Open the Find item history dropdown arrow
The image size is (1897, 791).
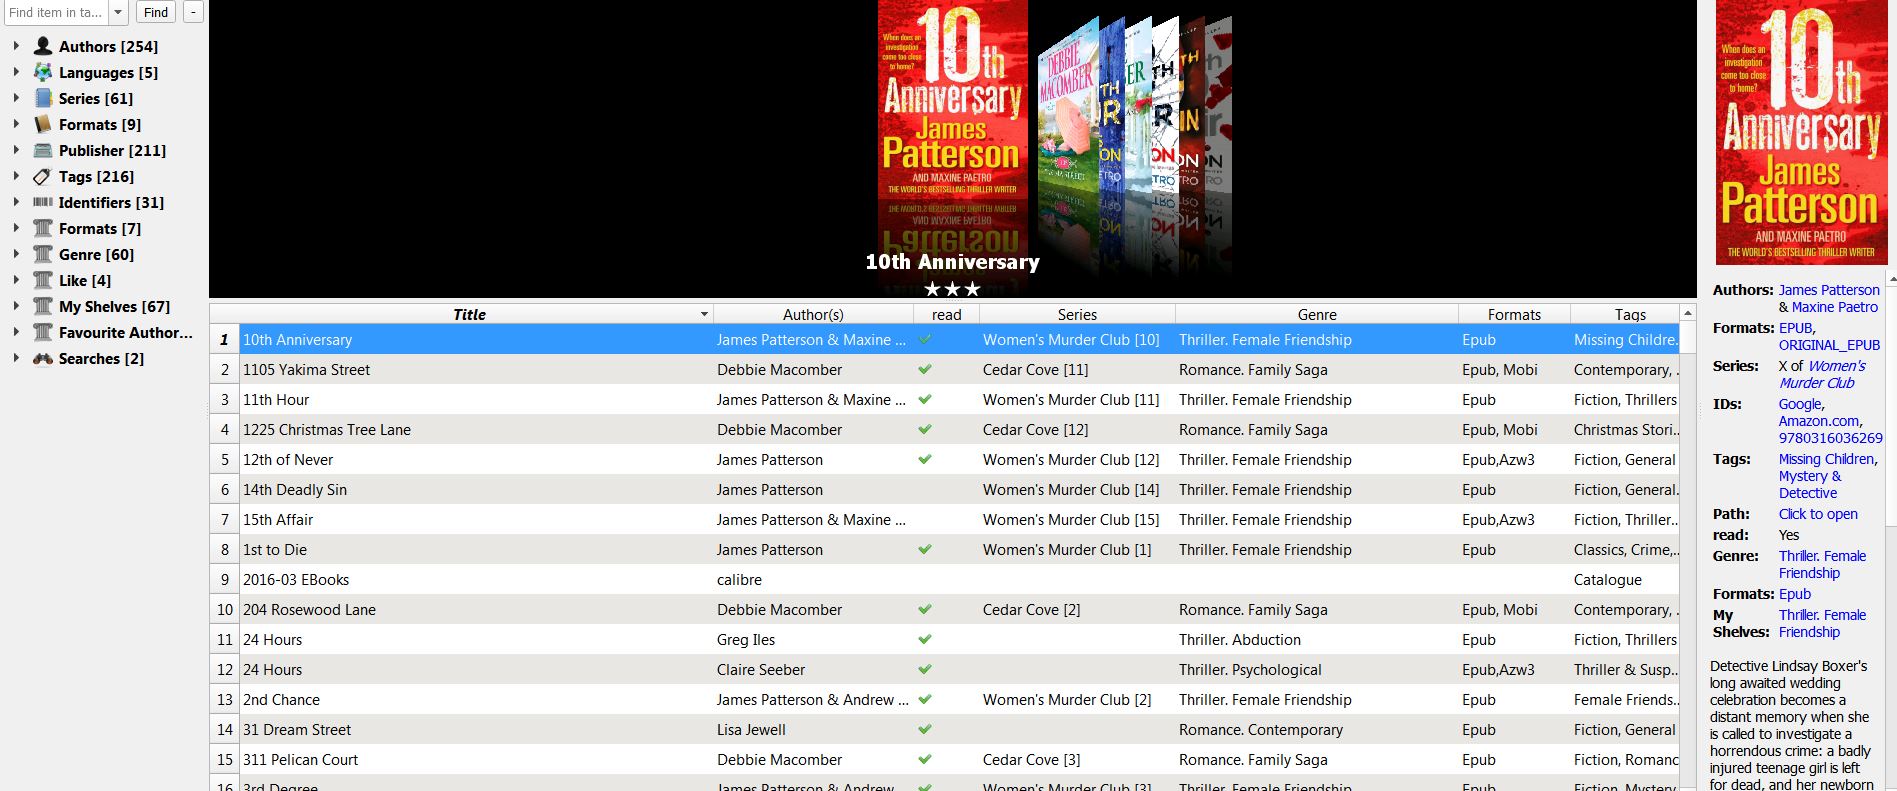click(118, 12)
